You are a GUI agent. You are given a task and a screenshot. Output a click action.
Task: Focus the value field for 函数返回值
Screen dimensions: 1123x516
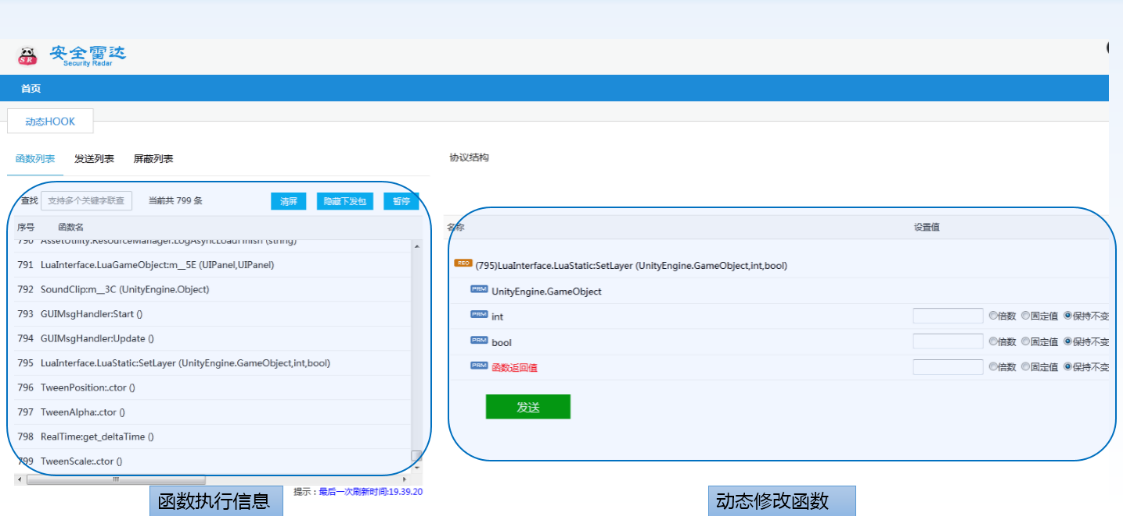(x=948, y=366)
